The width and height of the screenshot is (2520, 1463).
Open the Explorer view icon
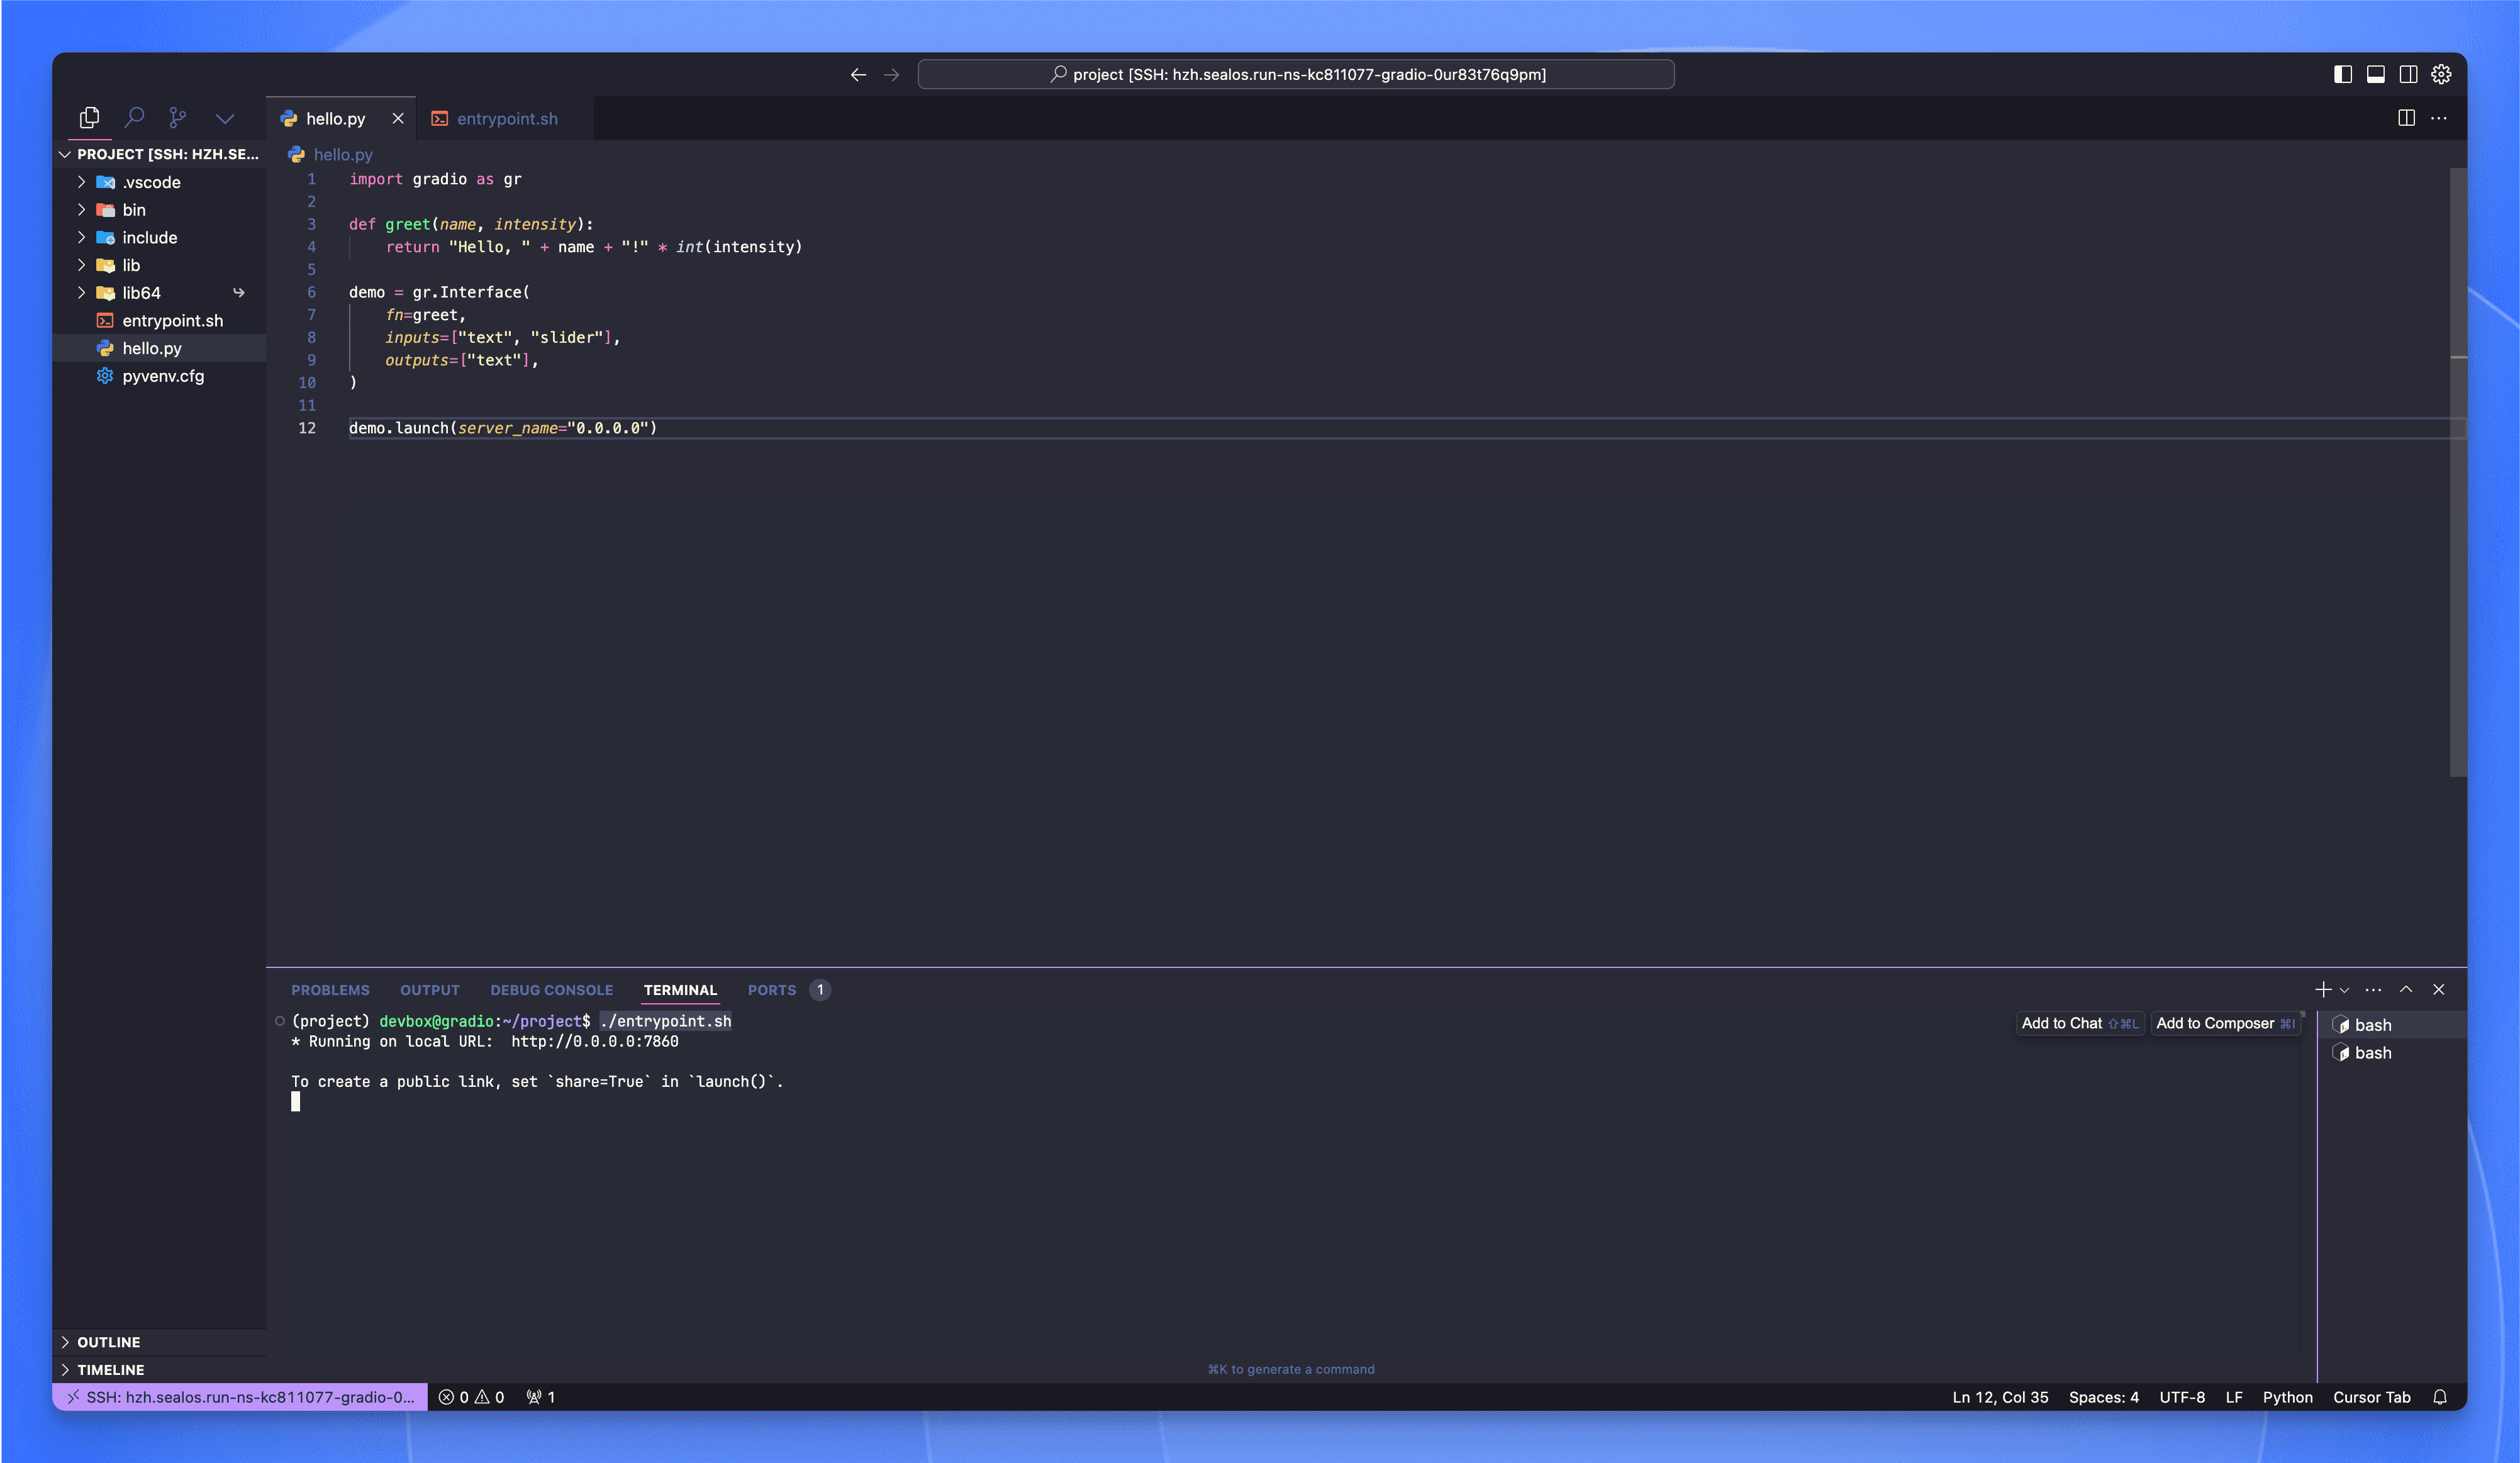[x=89, y=118]
